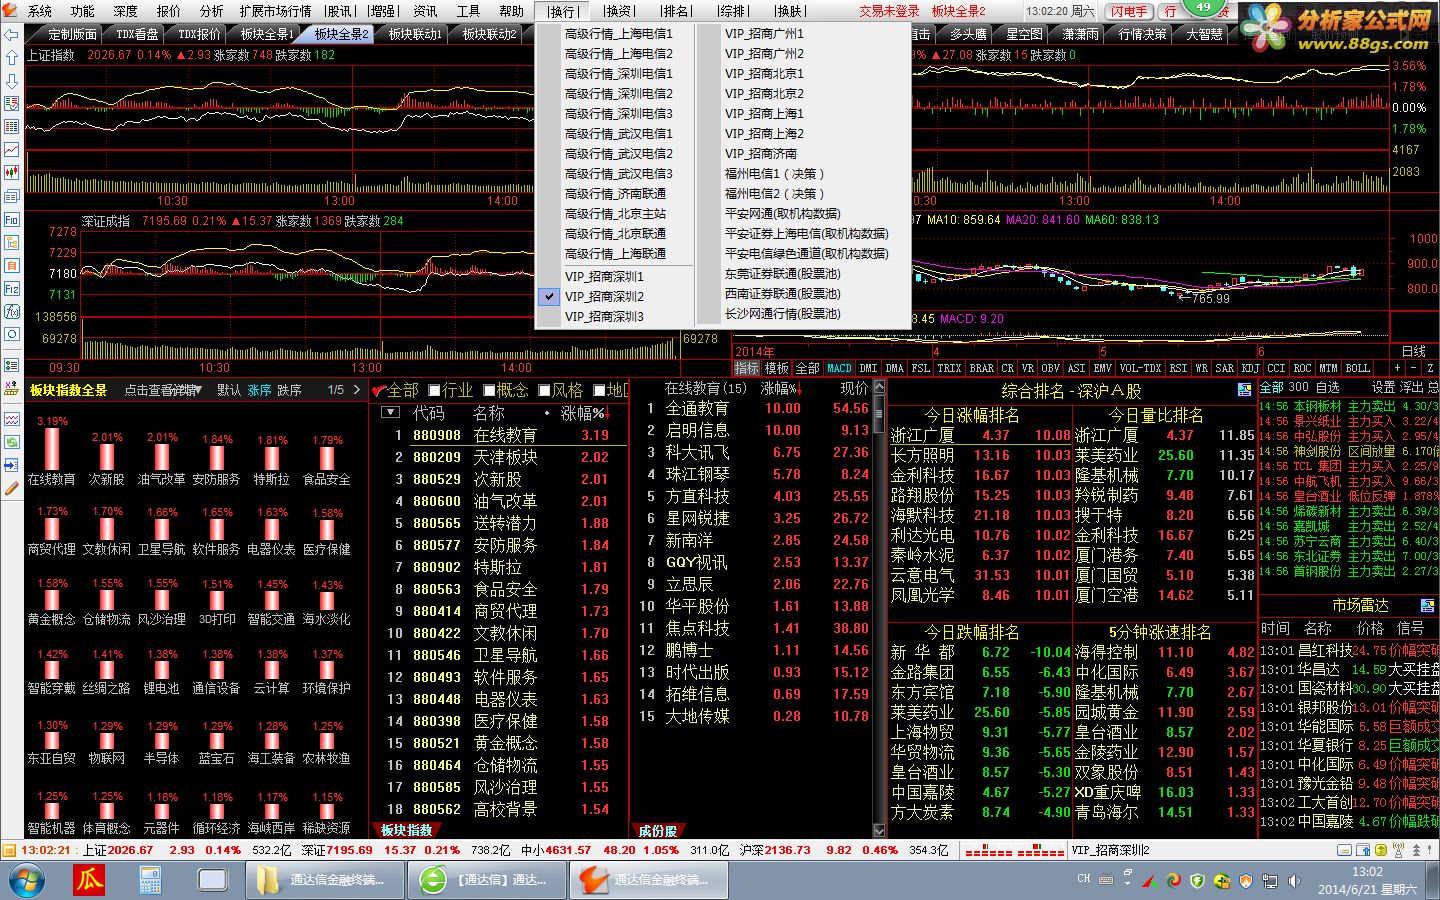Open the 系统 menu
1440x900 pixels.
40,11
